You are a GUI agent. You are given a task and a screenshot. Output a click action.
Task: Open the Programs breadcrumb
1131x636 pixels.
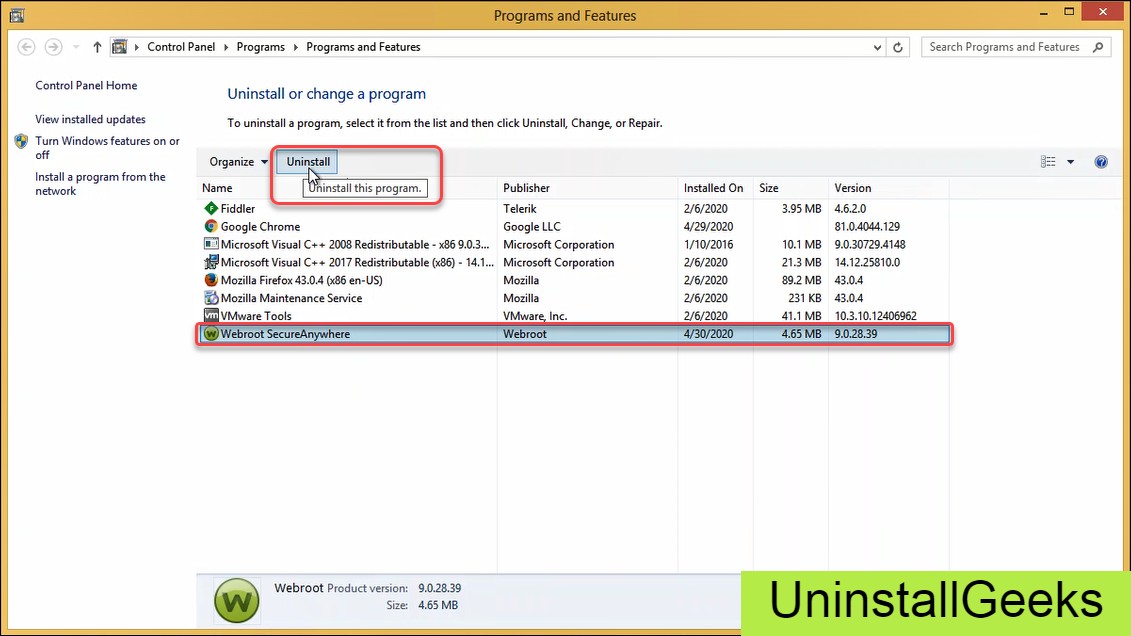(x=260, y=47)
